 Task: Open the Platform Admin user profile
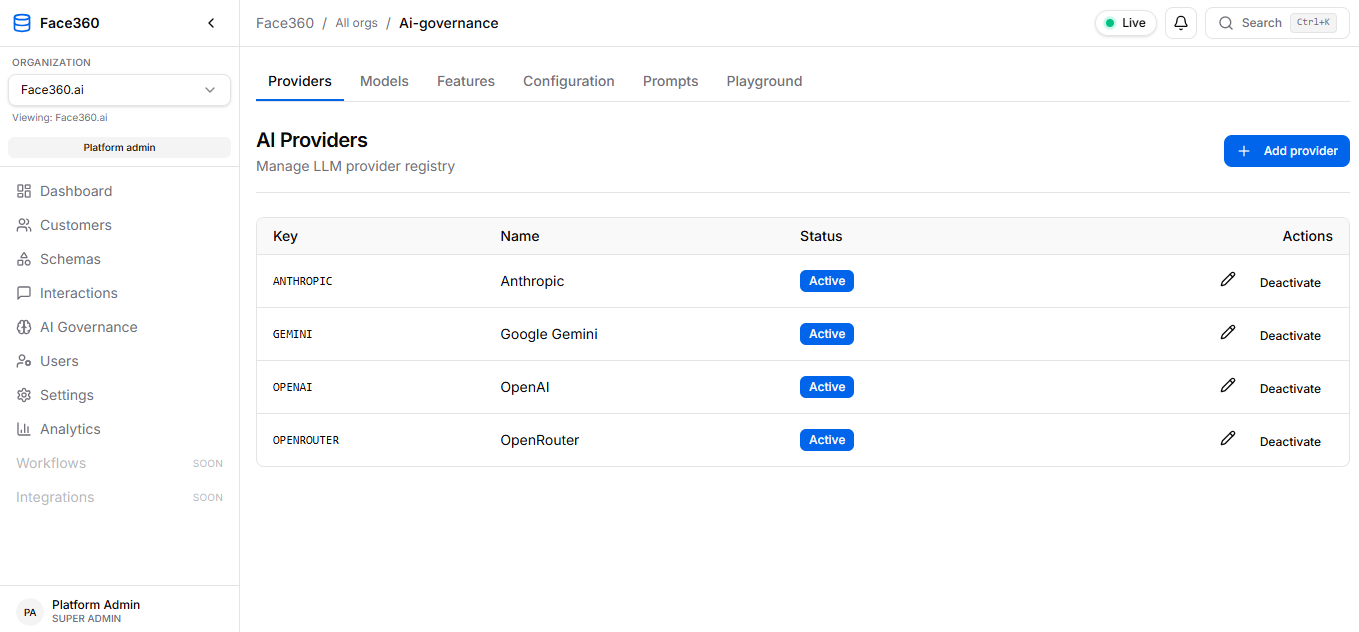pyautogui.click(x=119, y=611)
